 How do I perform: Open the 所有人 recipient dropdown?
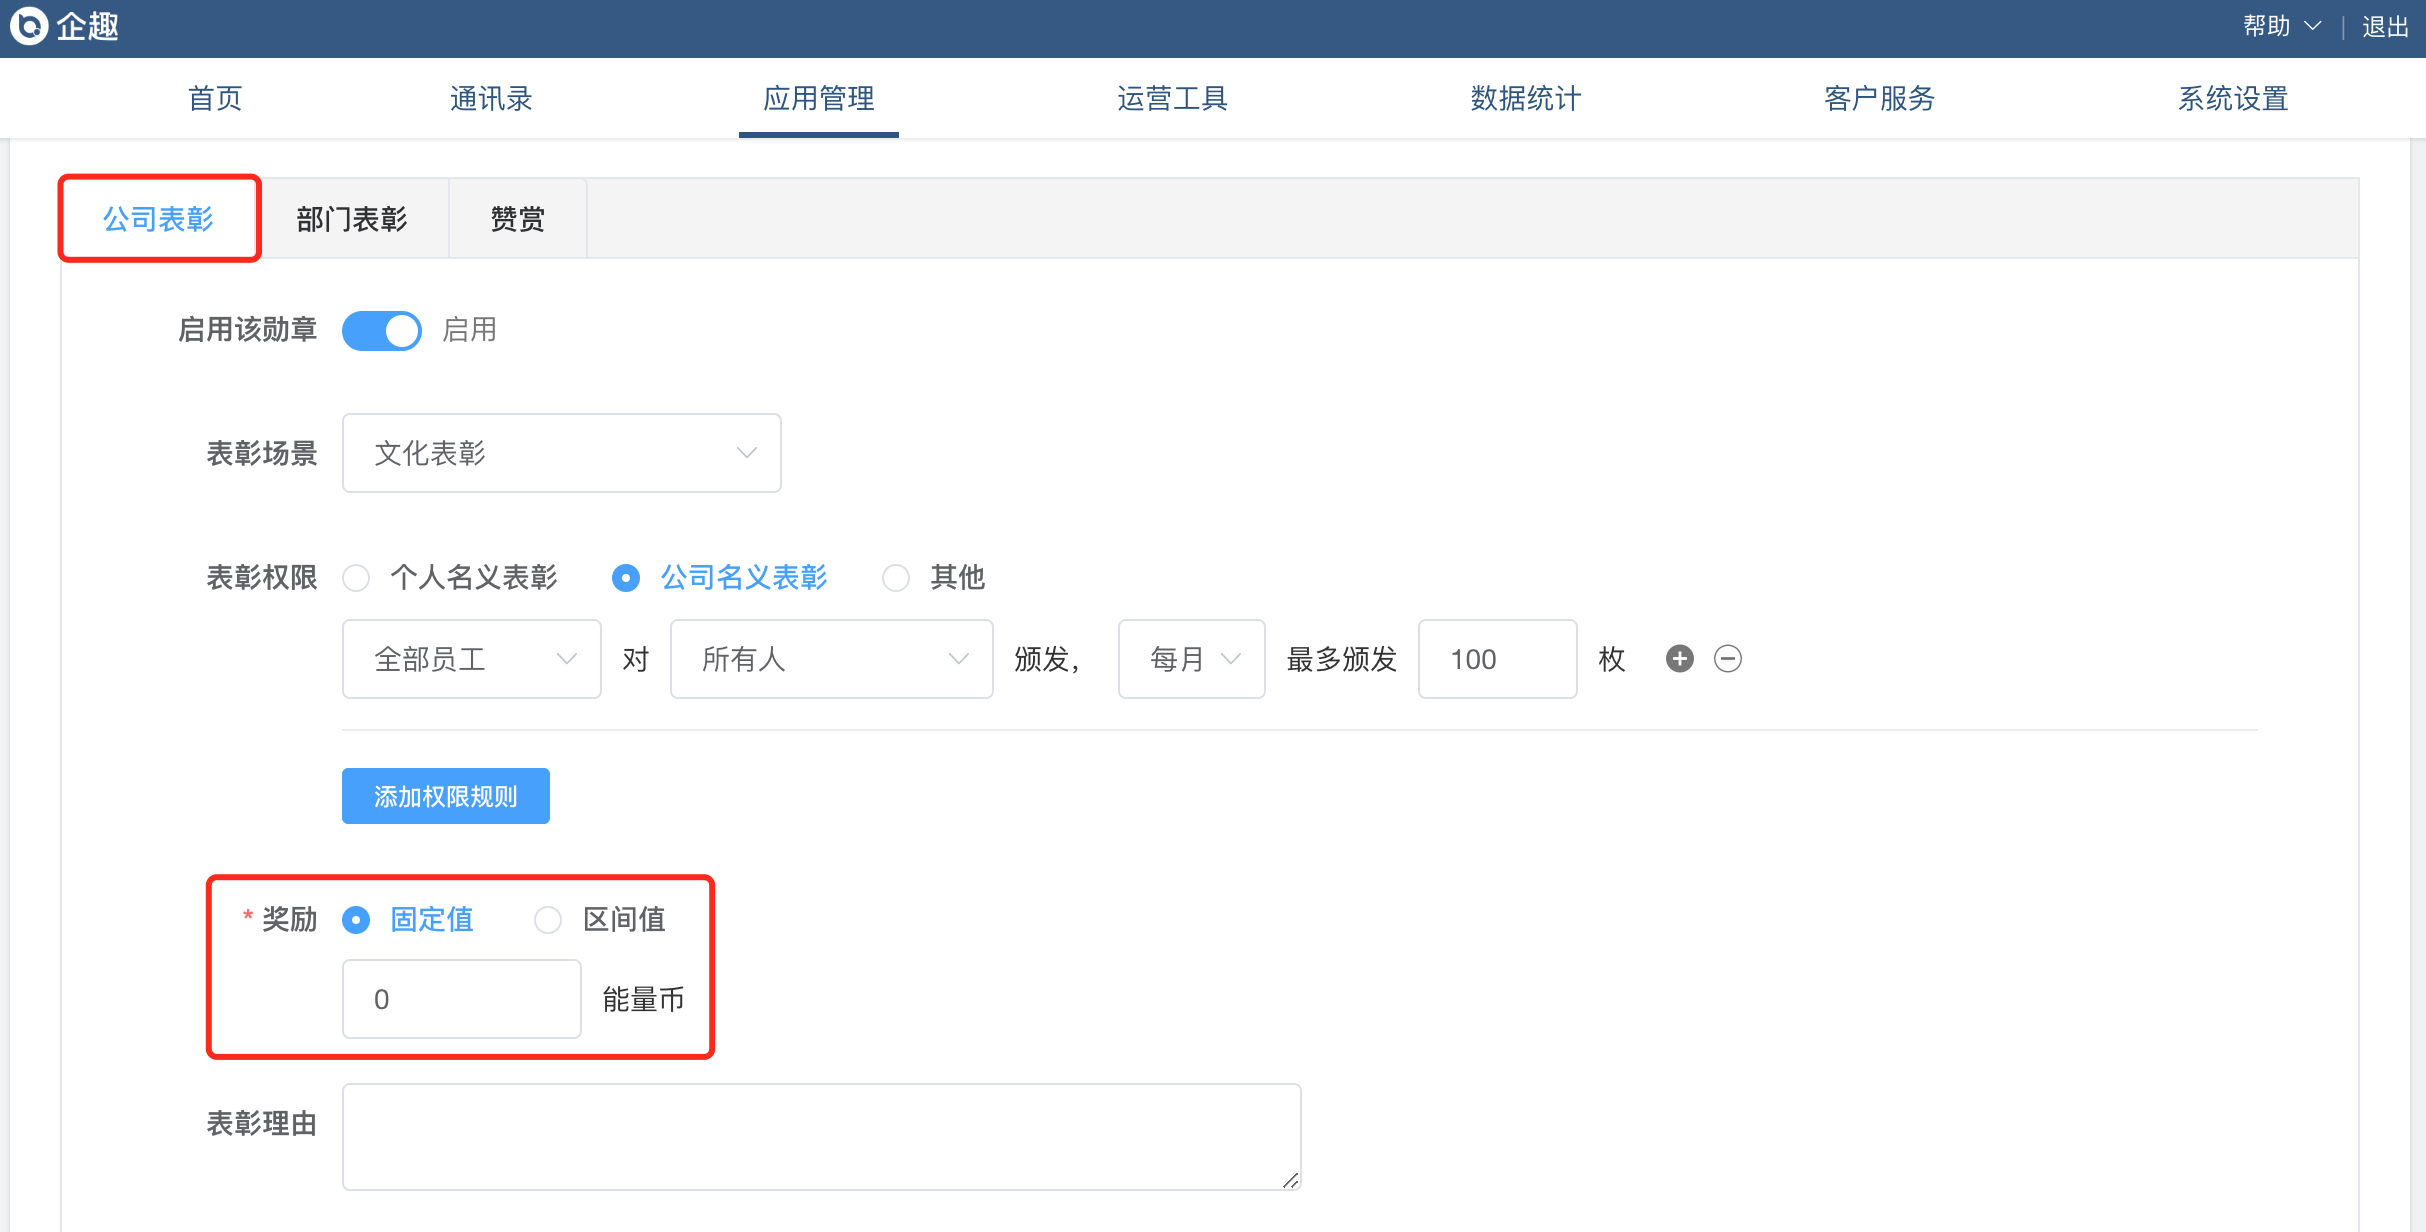[x=831, y=659]
